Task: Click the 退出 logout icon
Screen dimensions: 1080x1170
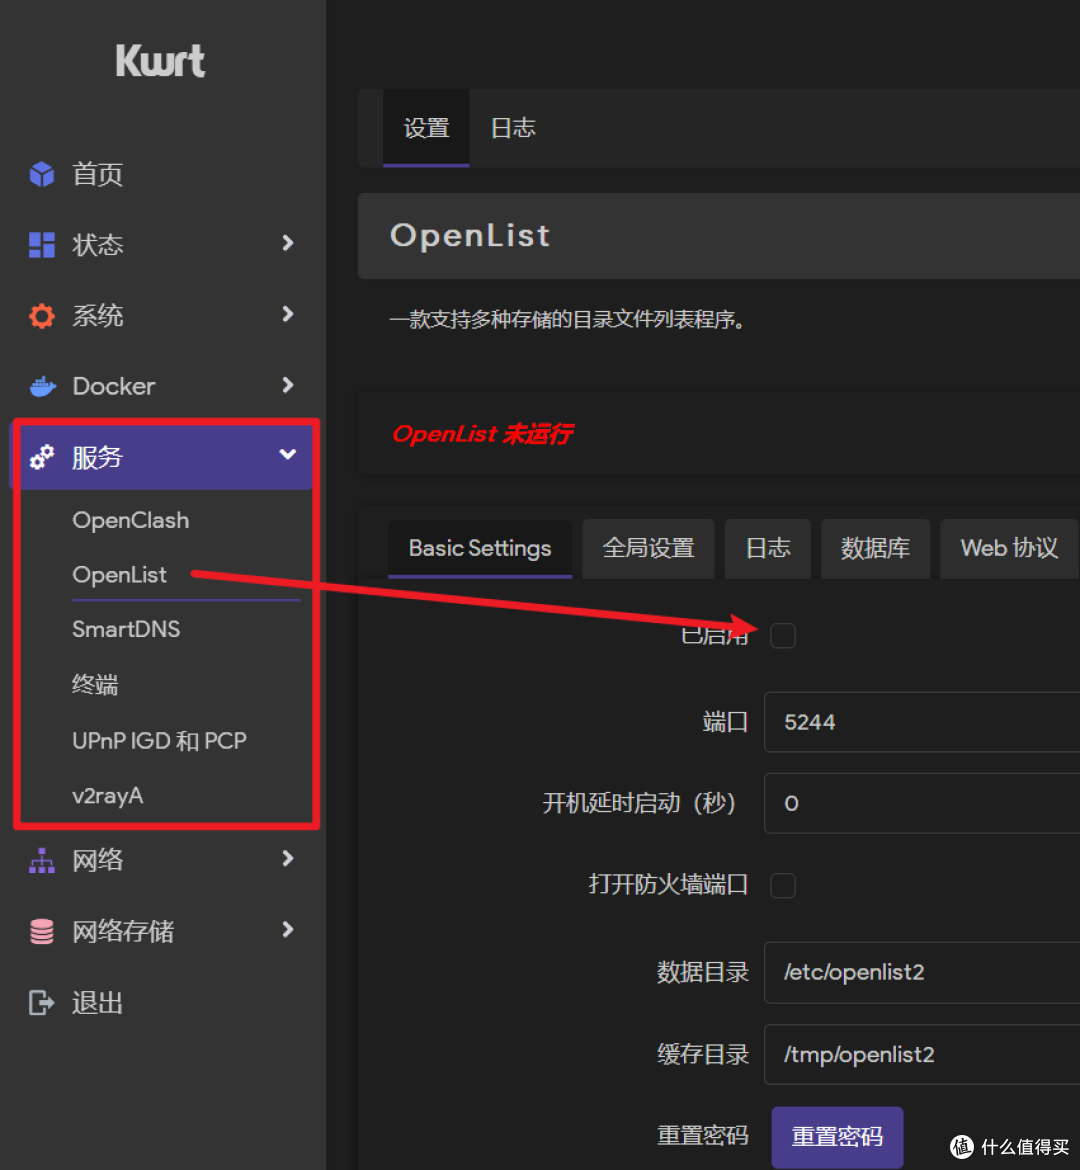Action: coord(40,1002)
